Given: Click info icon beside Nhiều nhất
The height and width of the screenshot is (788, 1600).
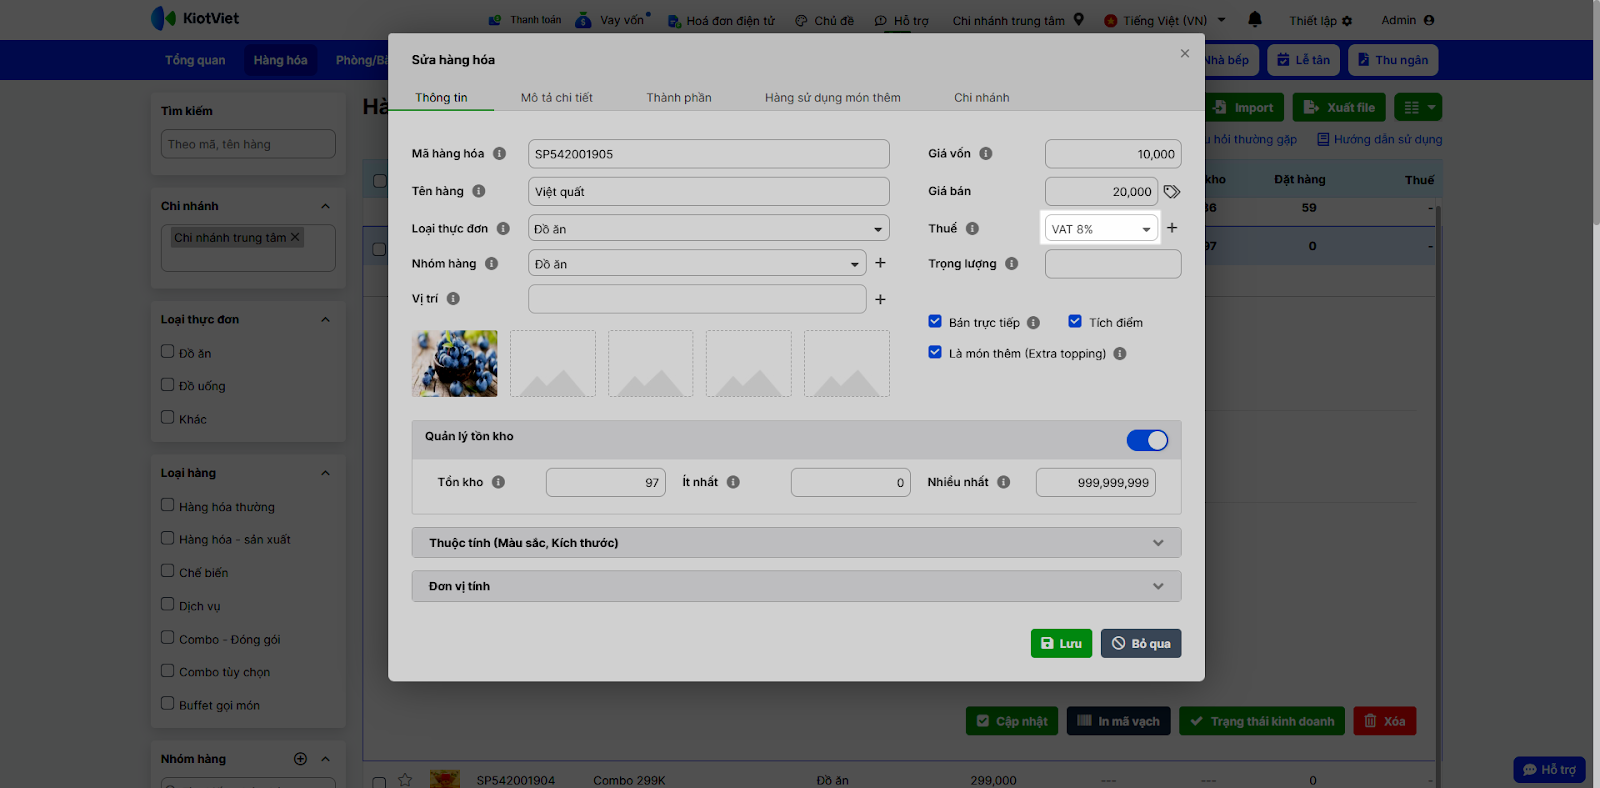Looking at the screenshot, I should coord(1003,482).
